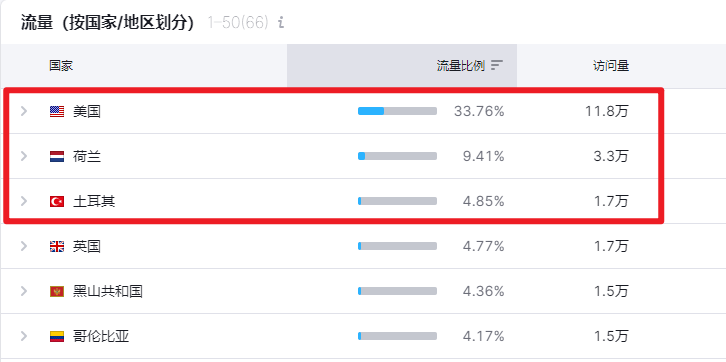Click the 国家 column header
This screenshot has height=362, width=726.
coord(61,66)
